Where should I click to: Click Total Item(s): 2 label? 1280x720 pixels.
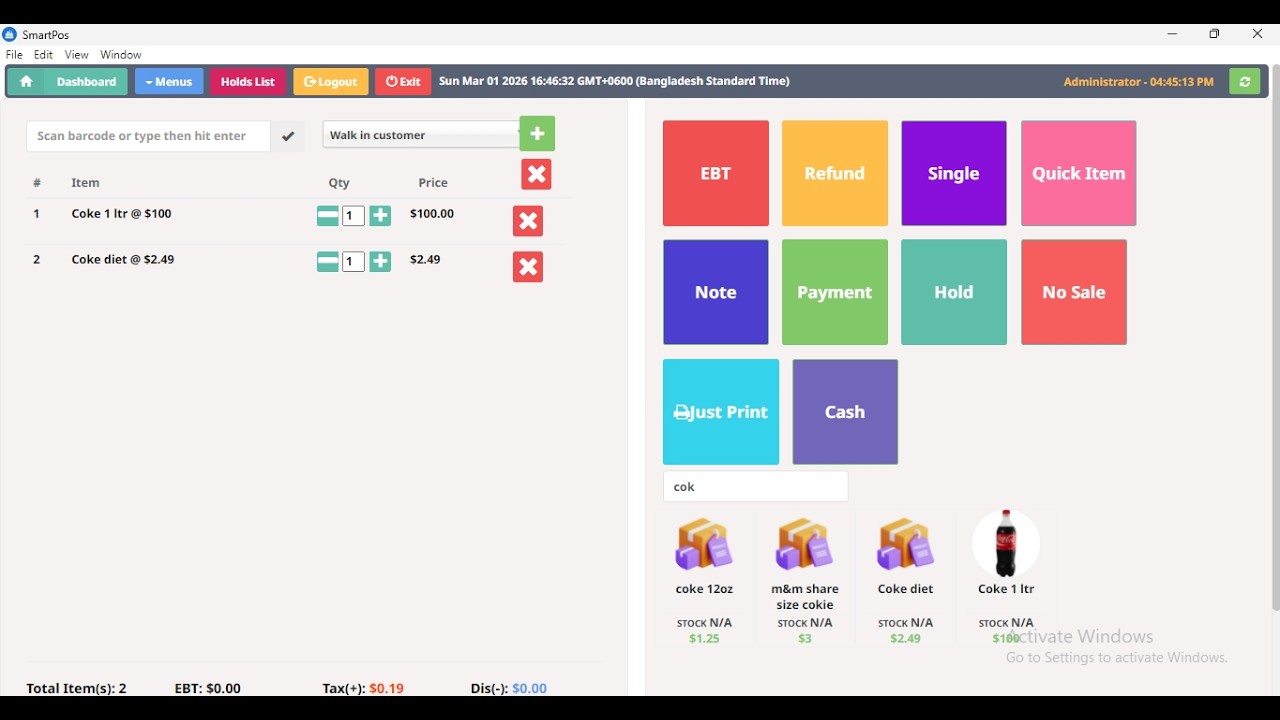[77, 688]
